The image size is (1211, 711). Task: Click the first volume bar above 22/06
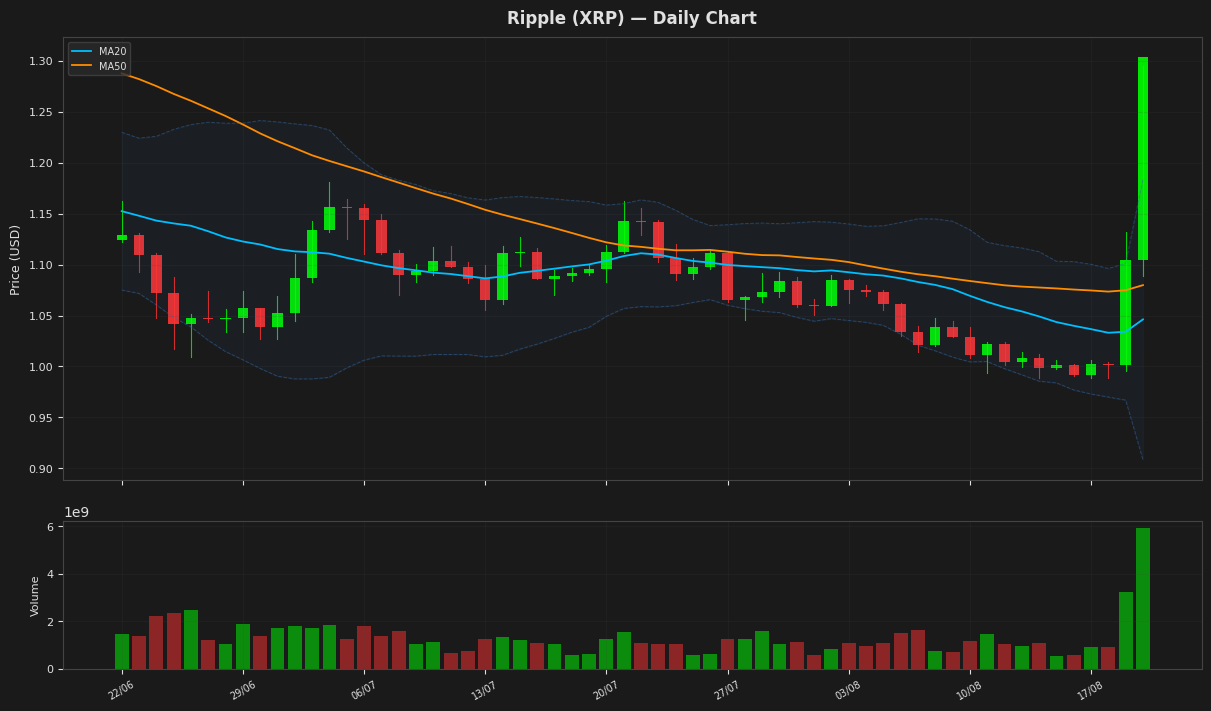tap(122, 652)
